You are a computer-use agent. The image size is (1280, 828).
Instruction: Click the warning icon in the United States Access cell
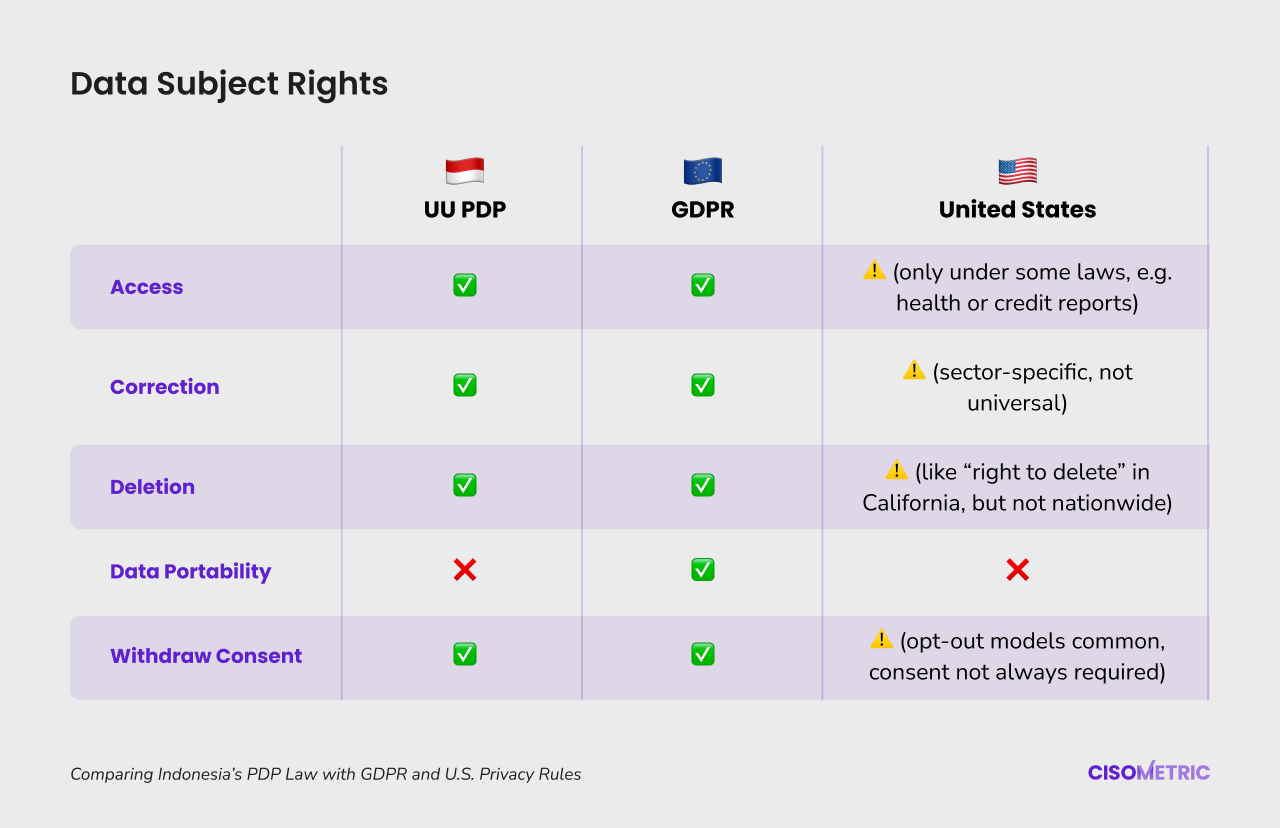pyautogui.click(x=874, y=270)
